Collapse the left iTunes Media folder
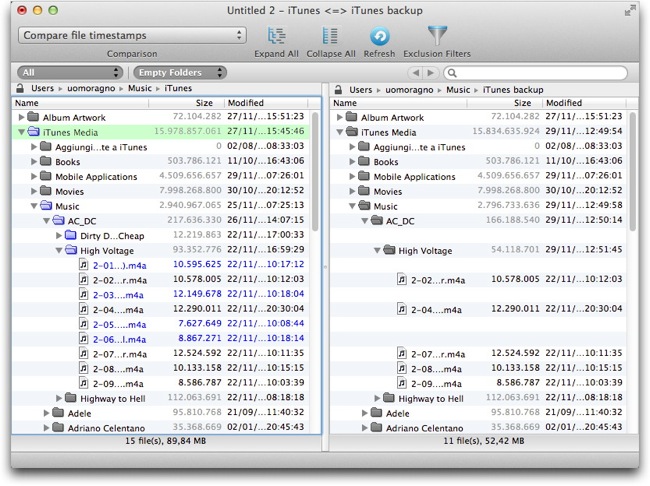 (x=21, y=132)
